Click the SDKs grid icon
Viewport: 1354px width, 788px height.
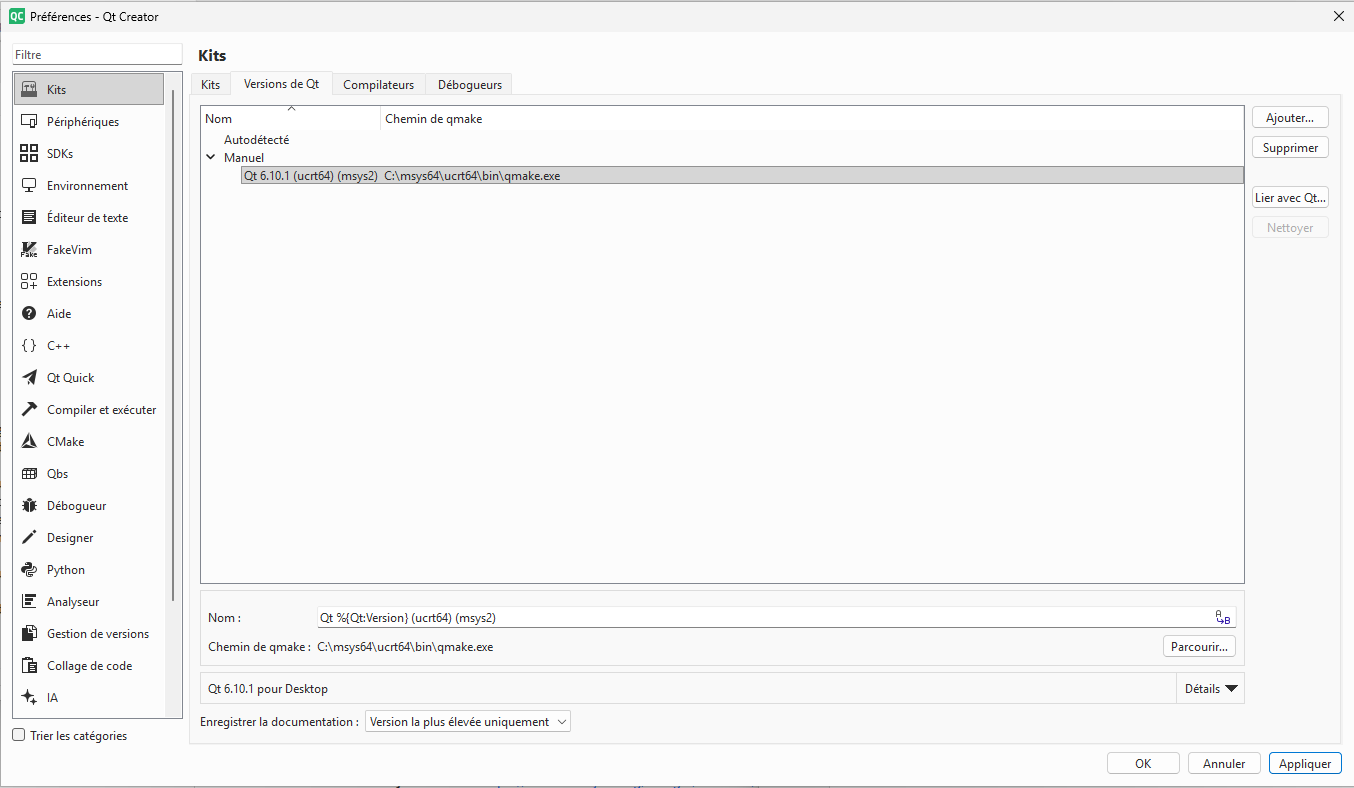(x=29, y=153)
